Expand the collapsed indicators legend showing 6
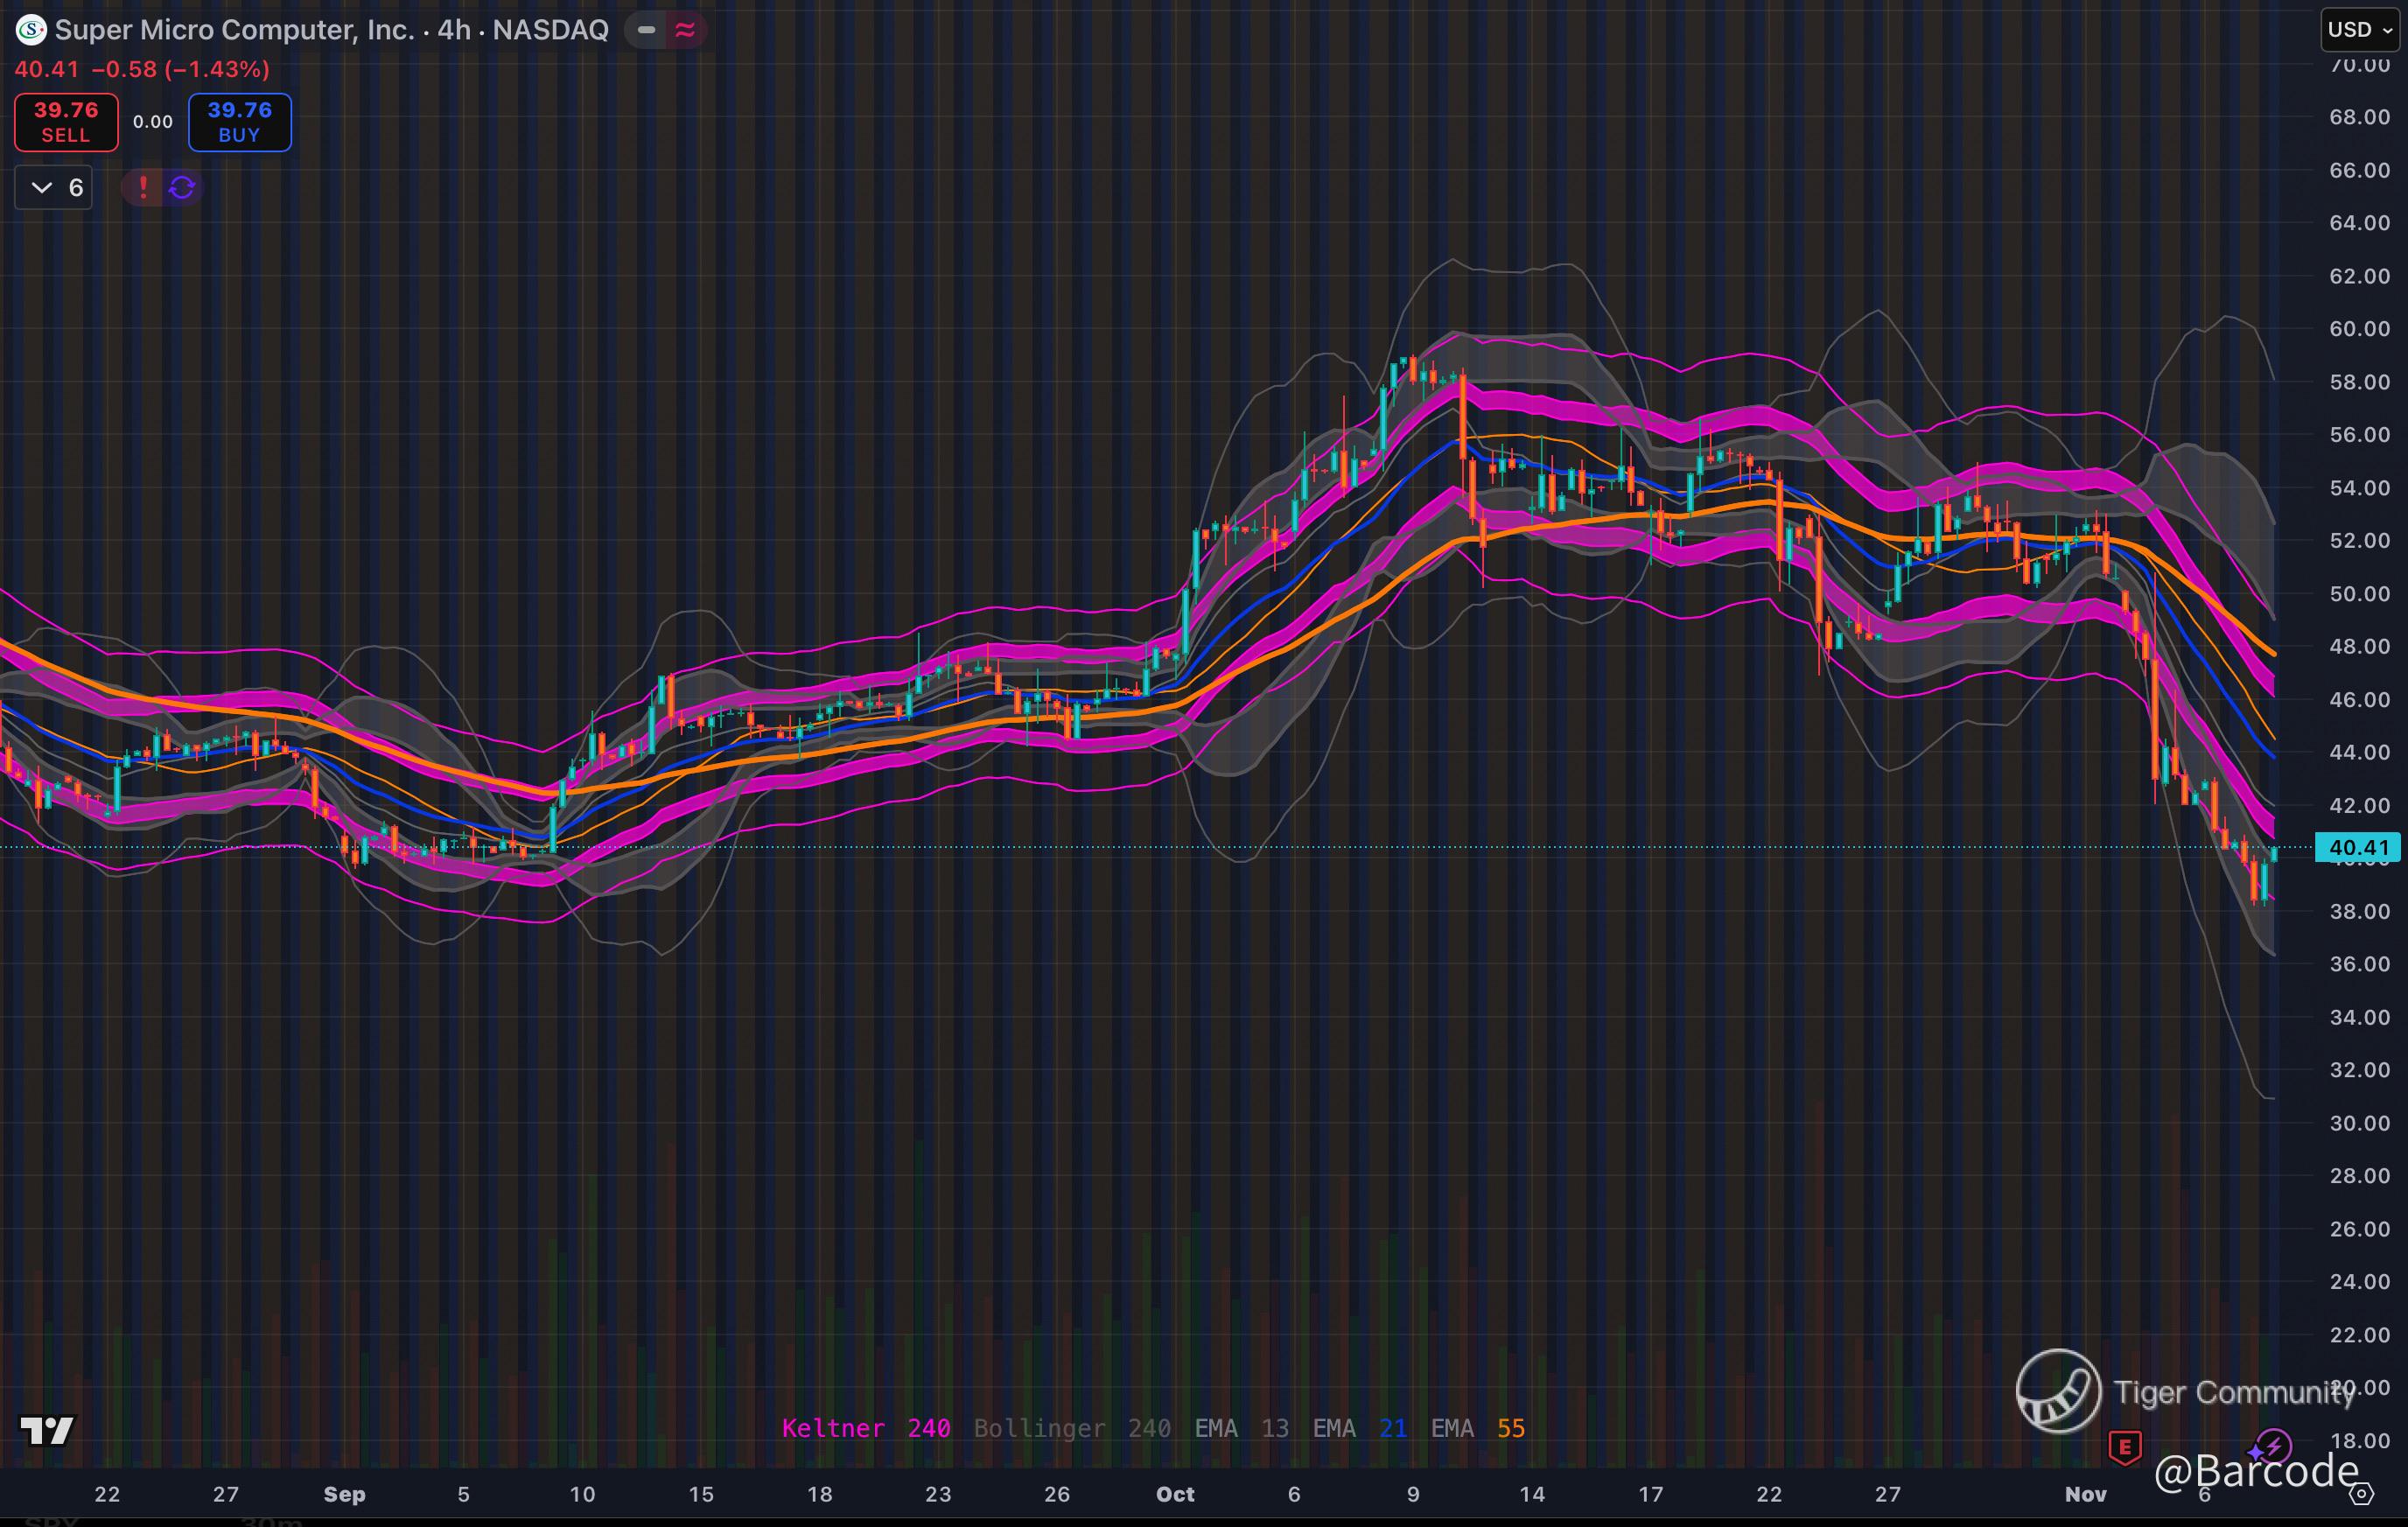The image size is (2408, 1527). point(54,188)
